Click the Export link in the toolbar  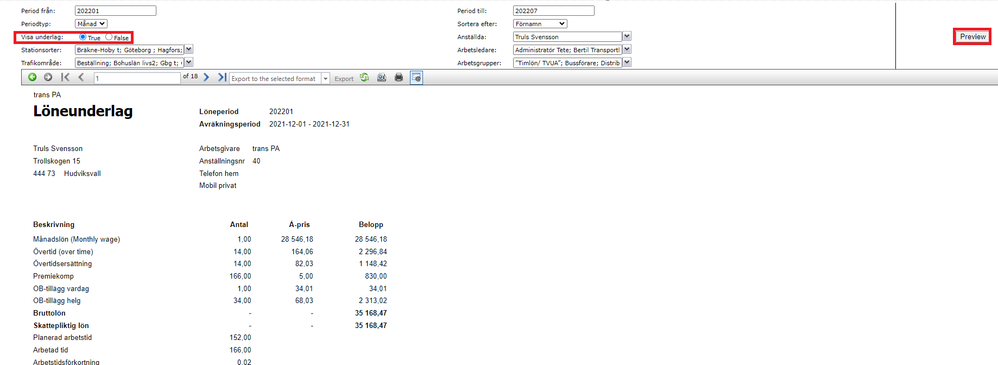[344, 78]
